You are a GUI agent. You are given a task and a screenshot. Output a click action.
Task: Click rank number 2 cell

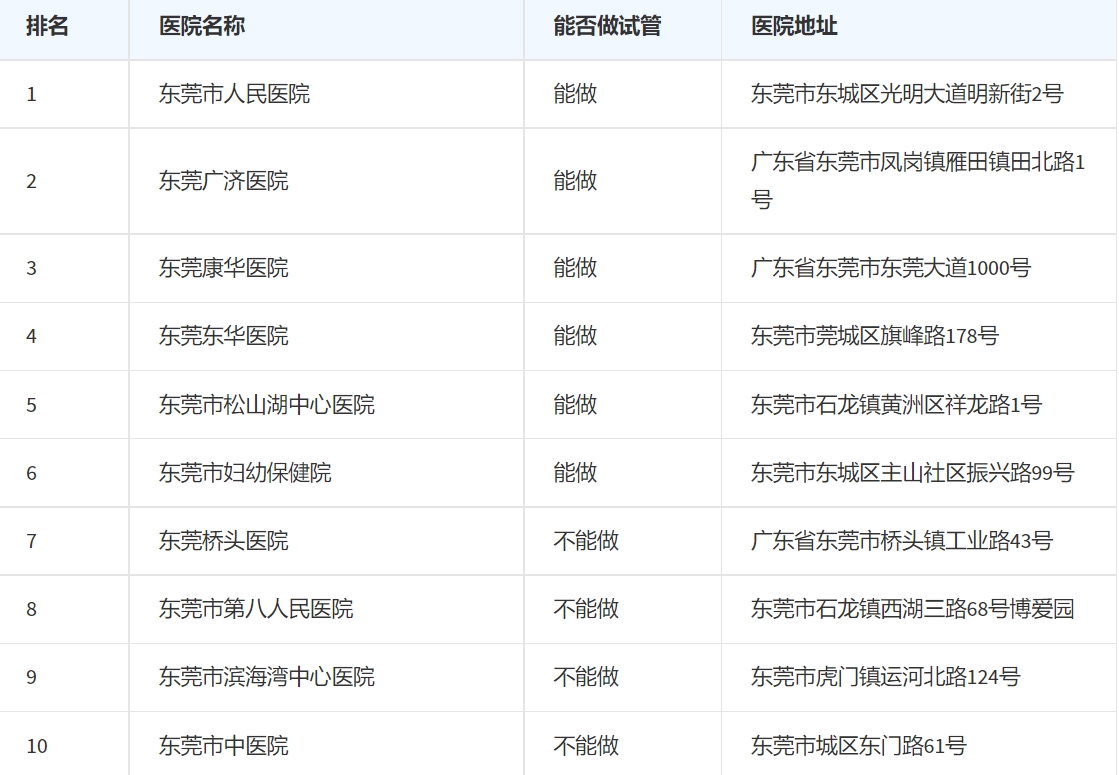[x=31, y=181]
